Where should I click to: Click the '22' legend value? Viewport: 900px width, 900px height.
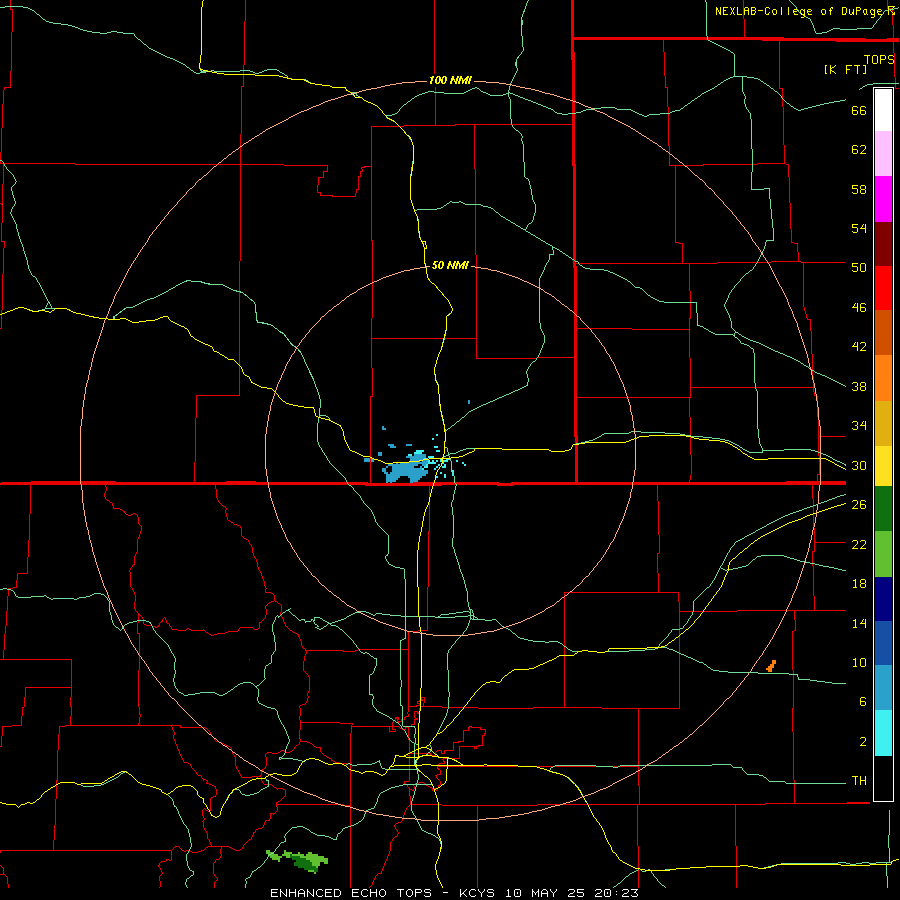[x=859, y=544]
